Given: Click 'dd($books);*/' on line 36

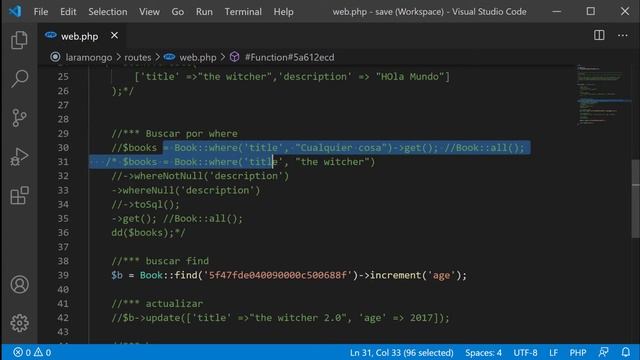Looking at the screenshot, I should (x=149, y=233).
